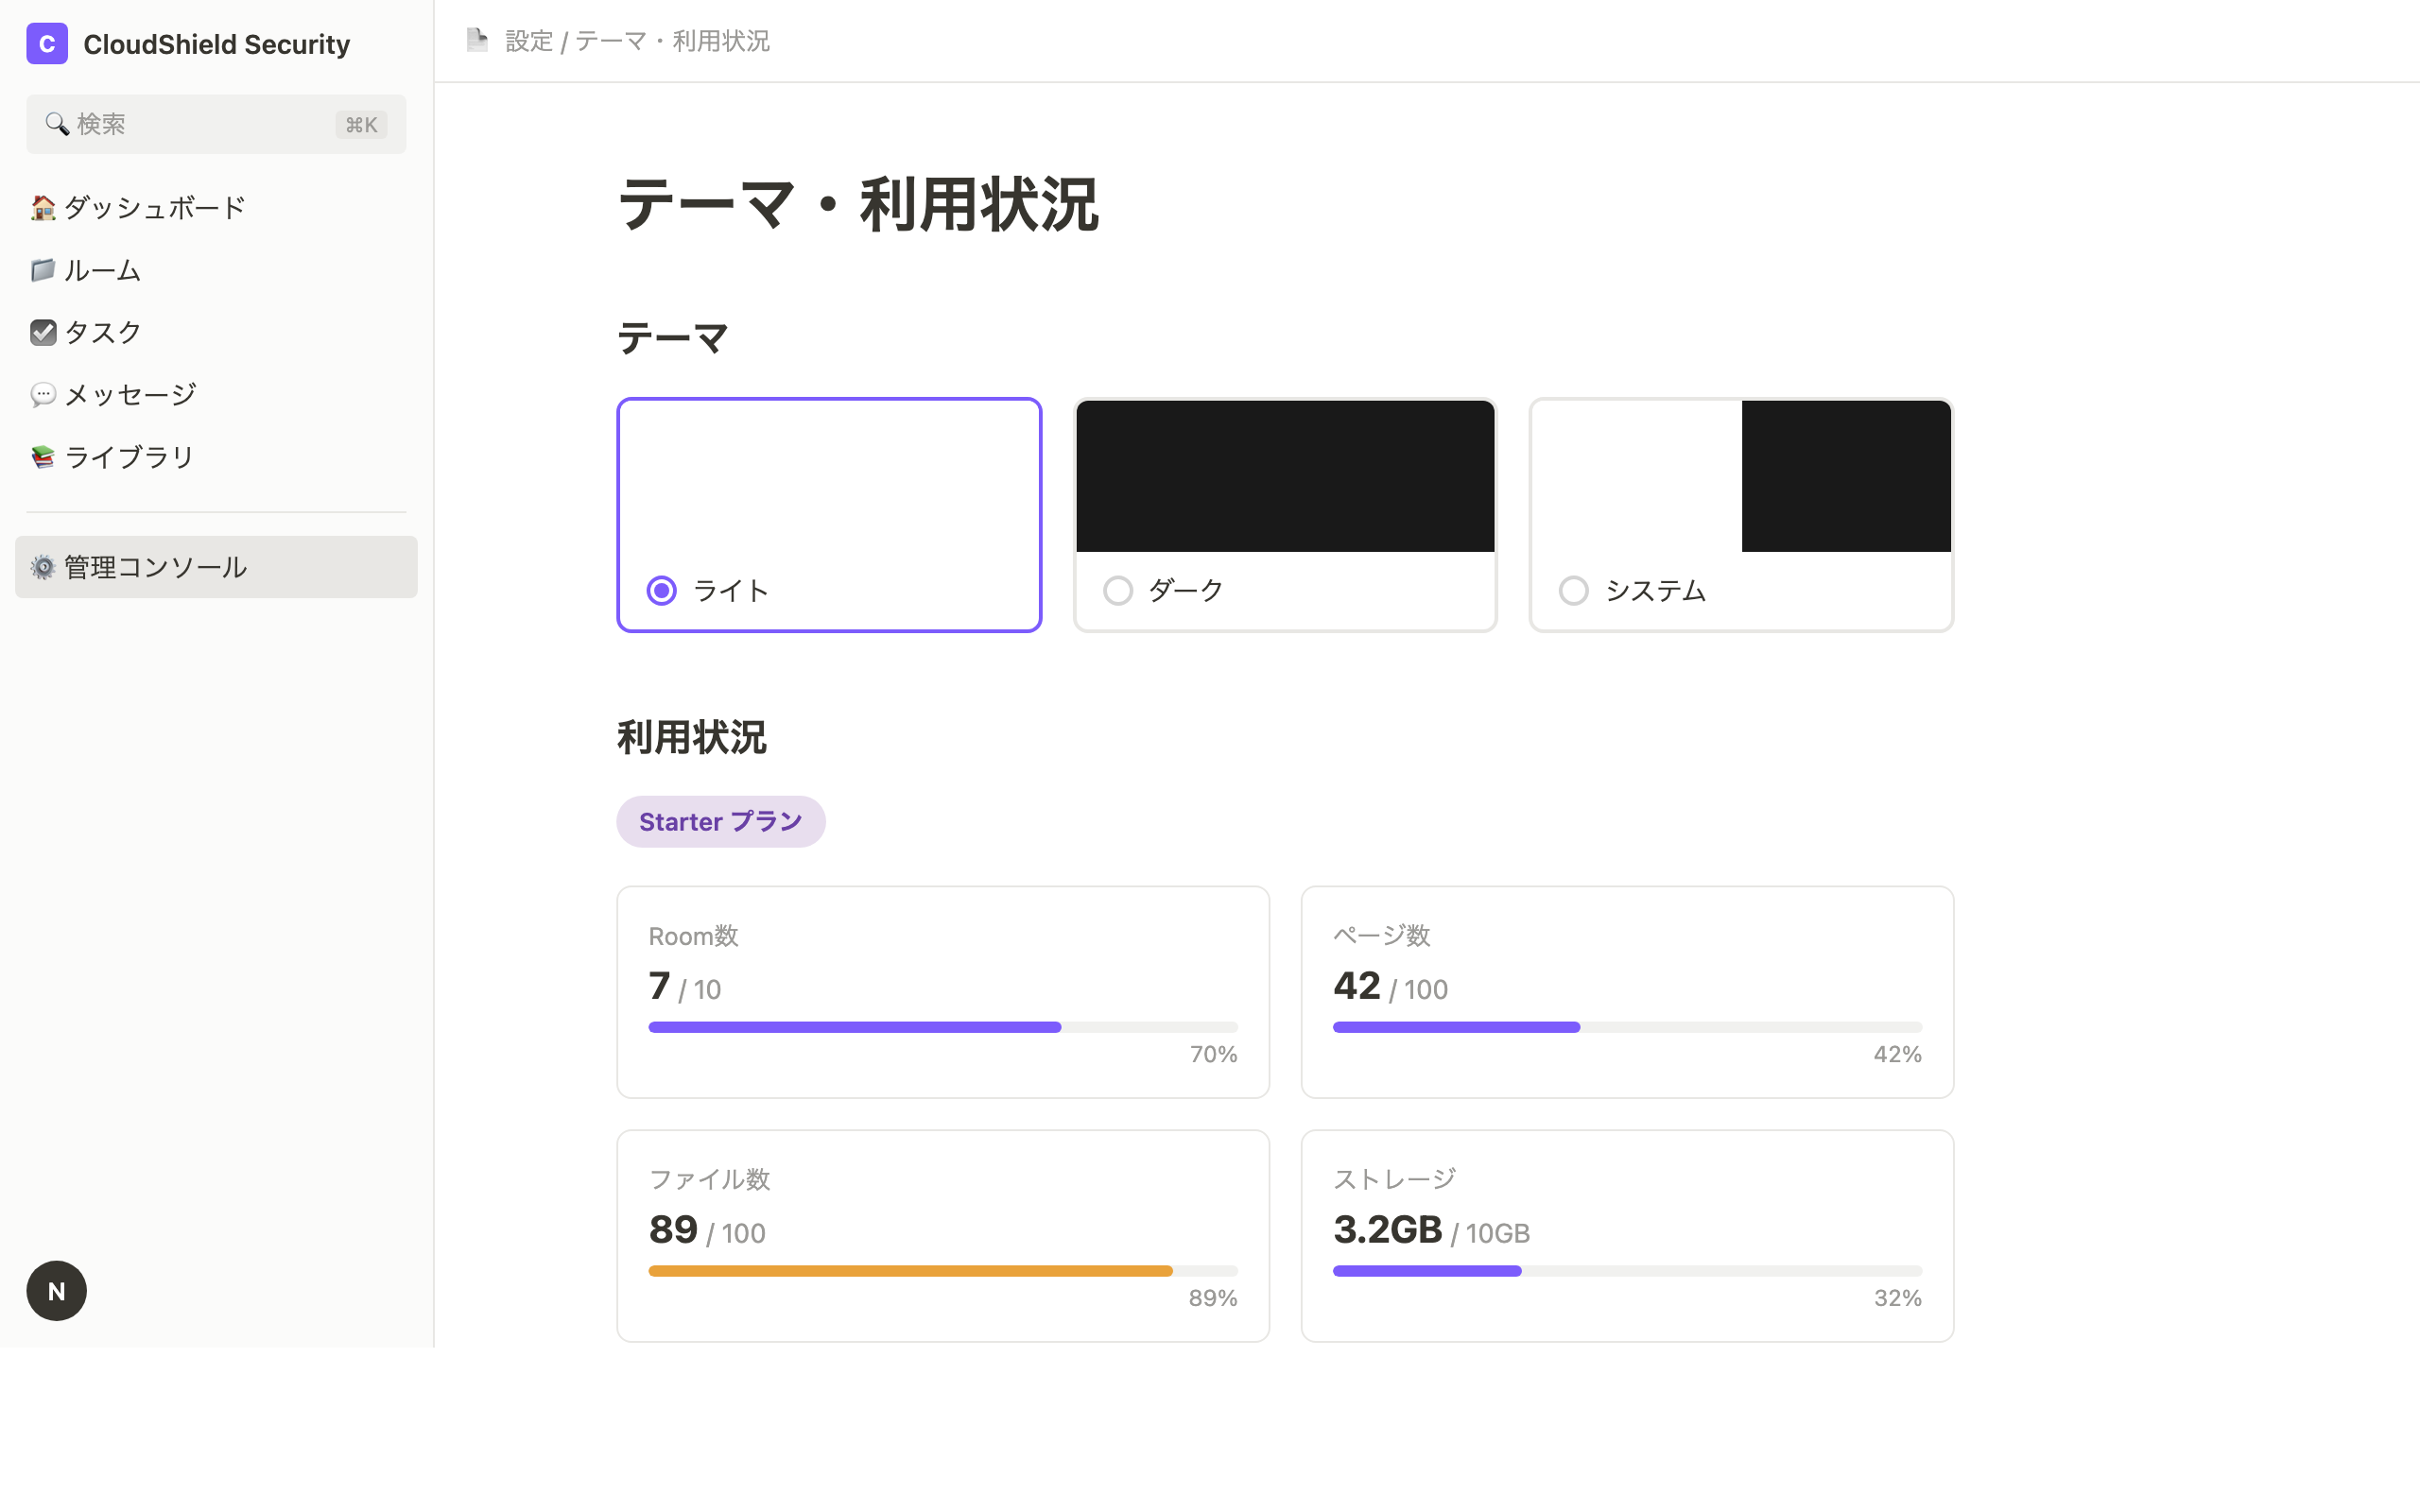Open 管理コンソール in the sidebar

[x=154, y=567]
